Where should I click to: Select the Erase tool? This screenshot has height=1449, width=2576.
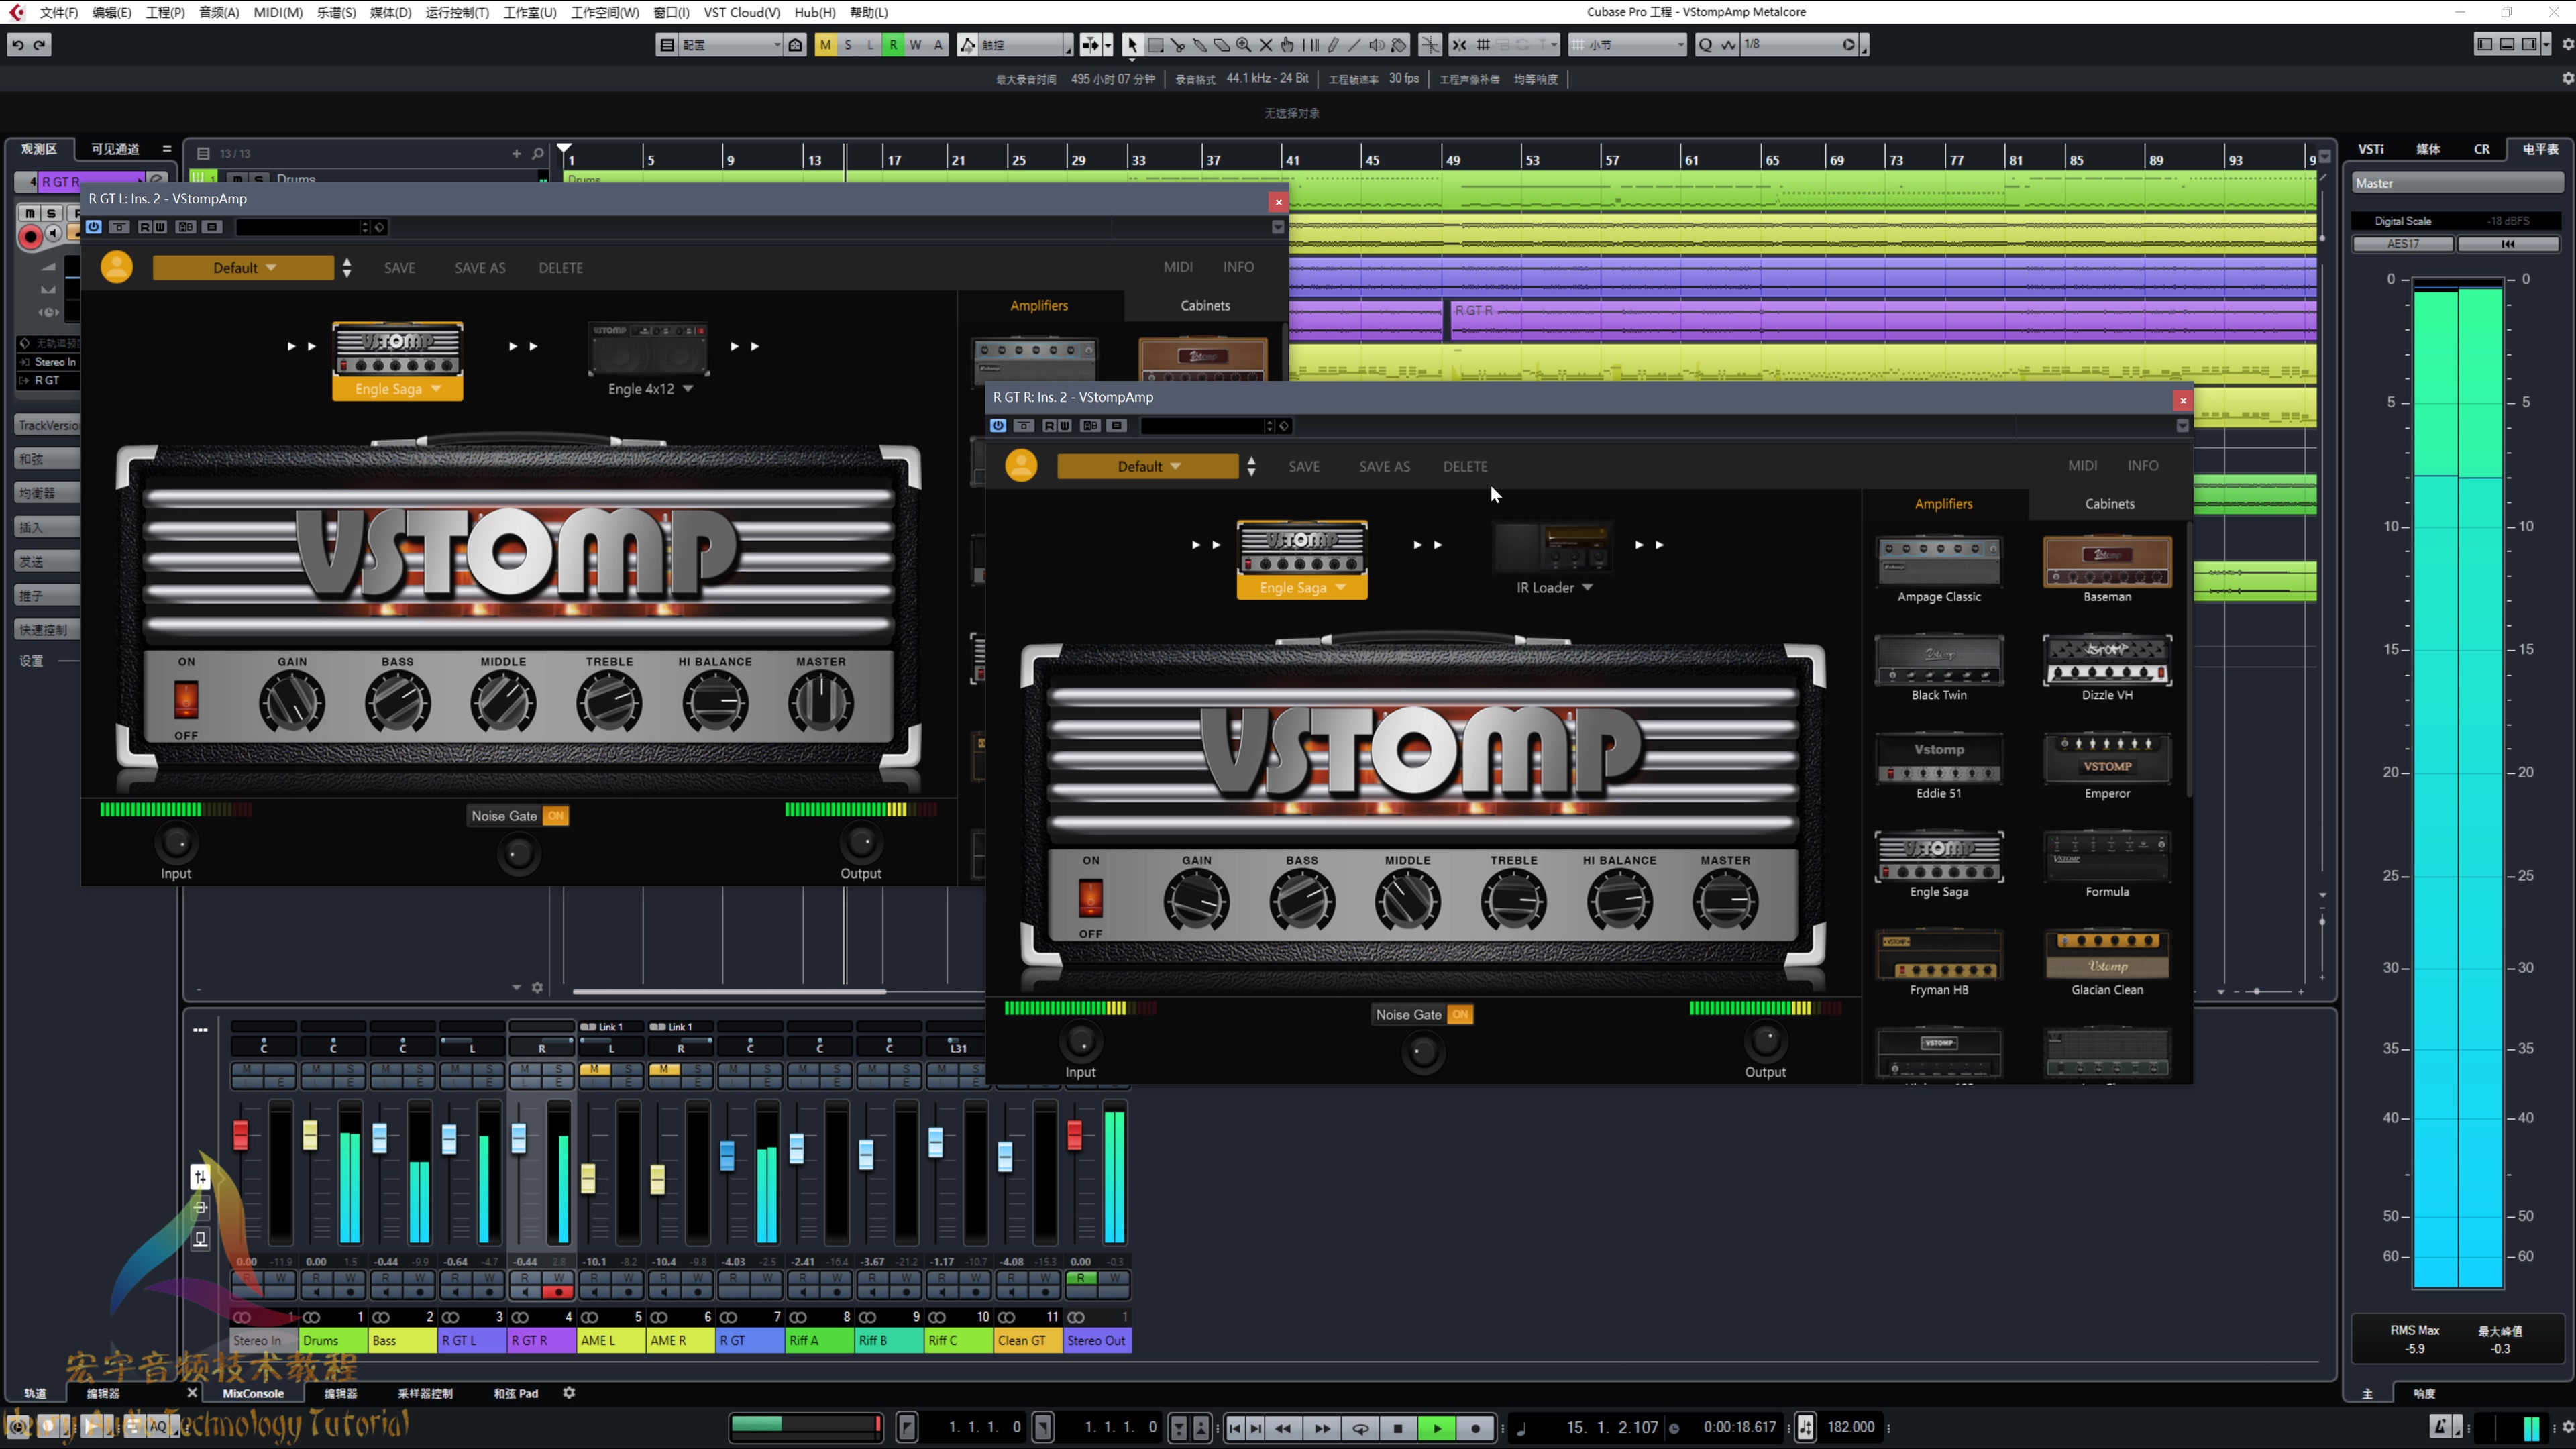click(1222, 44)
